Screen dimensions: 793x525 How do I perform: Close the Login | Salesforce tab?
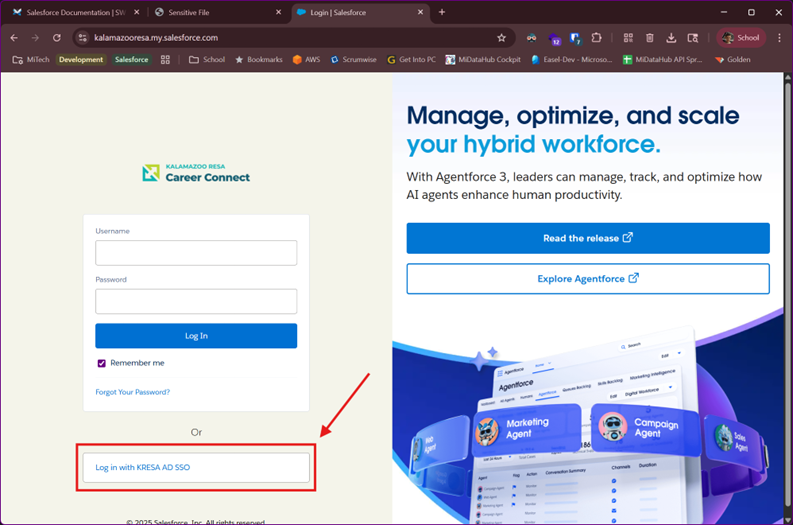coord(420,12)
